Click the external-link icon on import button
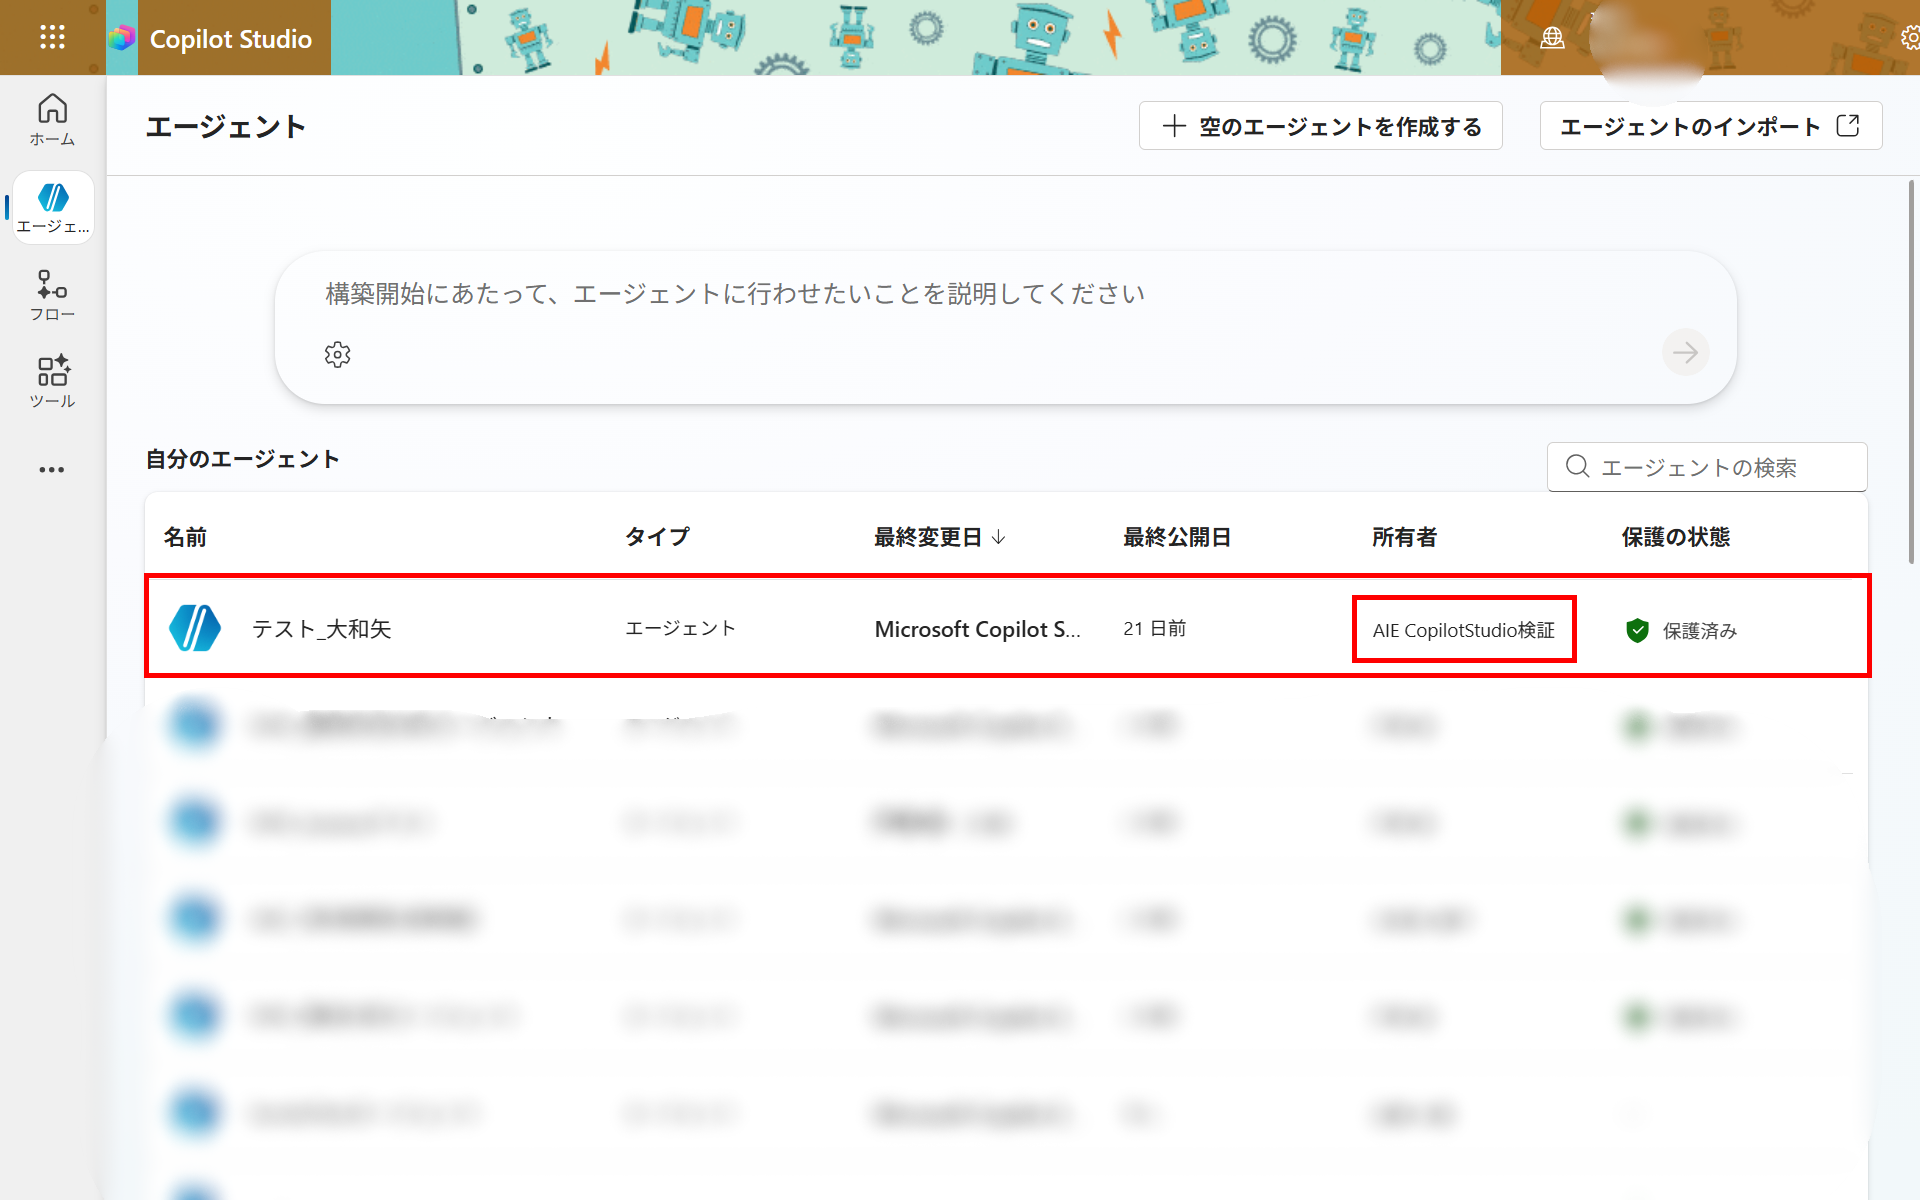The image size is (1920, 1200). click(1848, 126)
